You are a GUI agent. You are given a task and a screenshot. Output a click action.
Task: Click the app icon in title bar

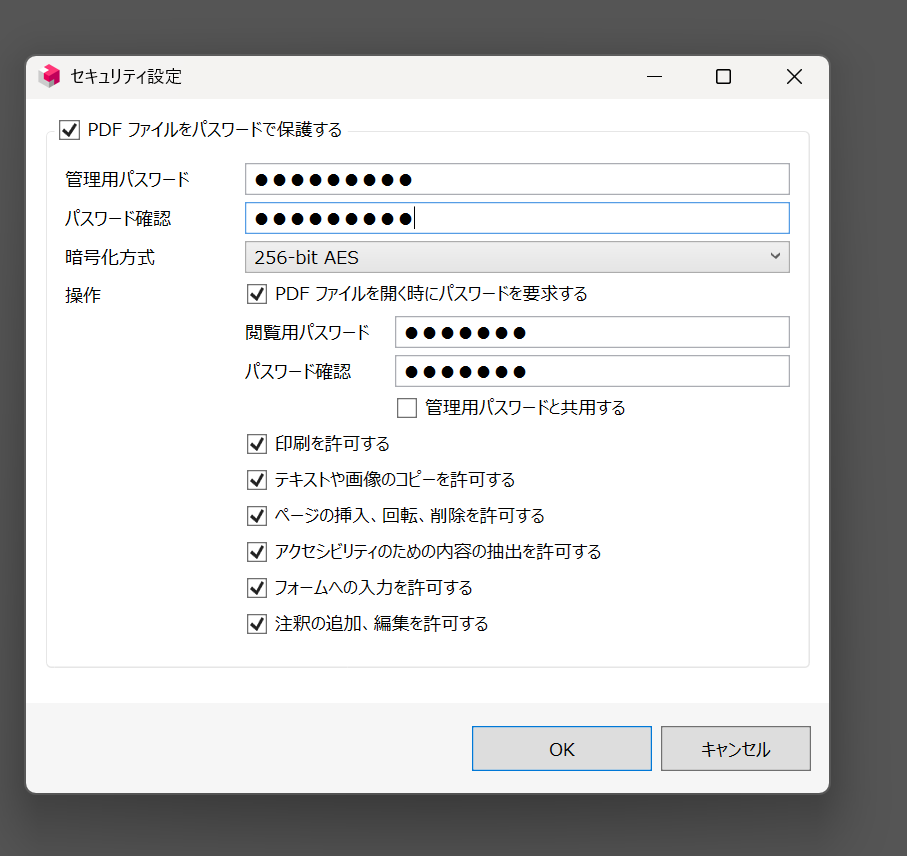point(49,77)
